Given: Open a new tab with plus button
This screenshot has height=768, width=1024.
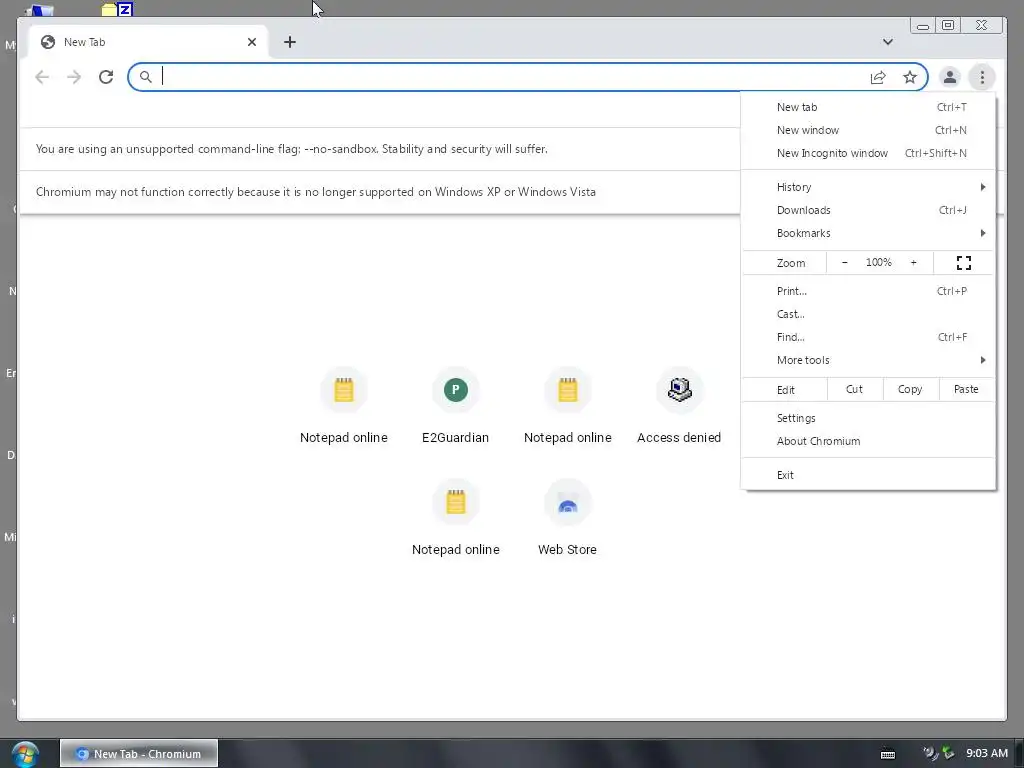Looking at the screenshot, I should (290, 42).
